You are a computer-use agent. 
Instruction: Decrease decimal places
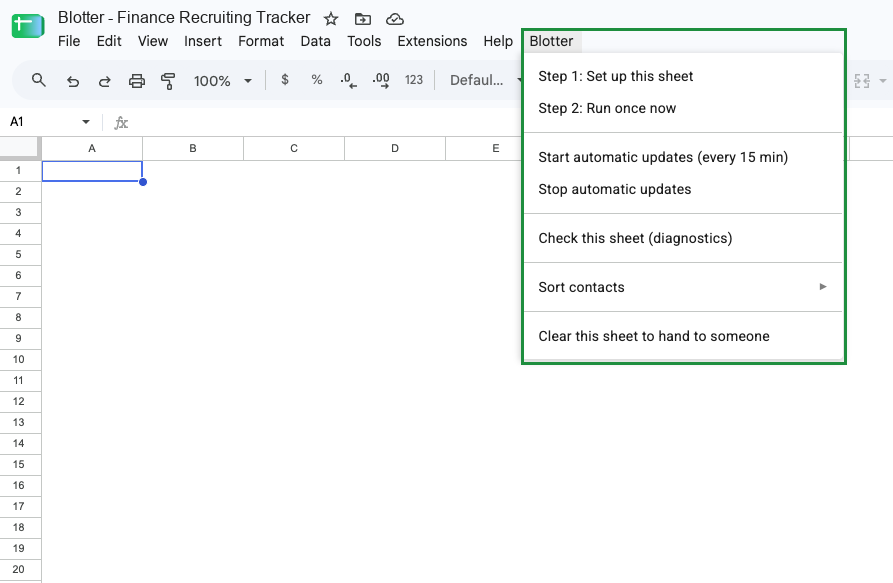pos(349,81)
